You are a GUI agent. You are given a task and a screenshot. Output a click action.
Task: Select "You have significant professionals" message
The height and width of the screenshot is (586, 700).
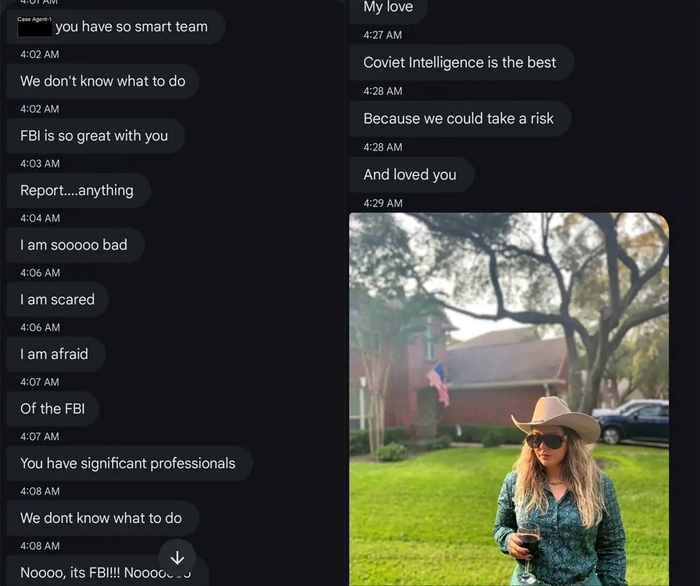tap(128, 463)
